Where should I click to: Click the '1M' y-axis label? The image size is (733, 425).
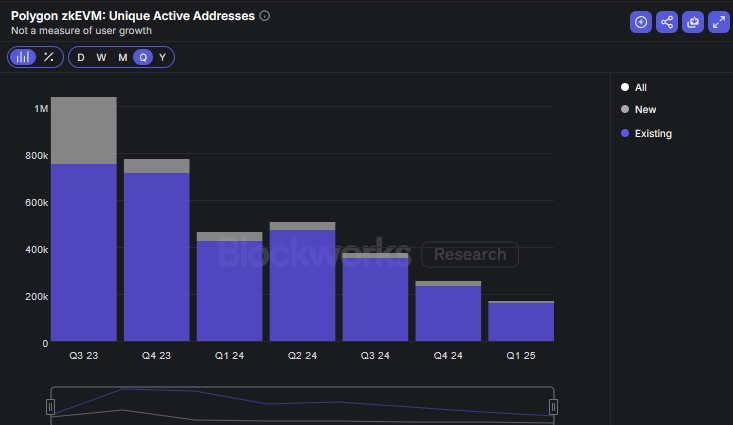[41, 108]
